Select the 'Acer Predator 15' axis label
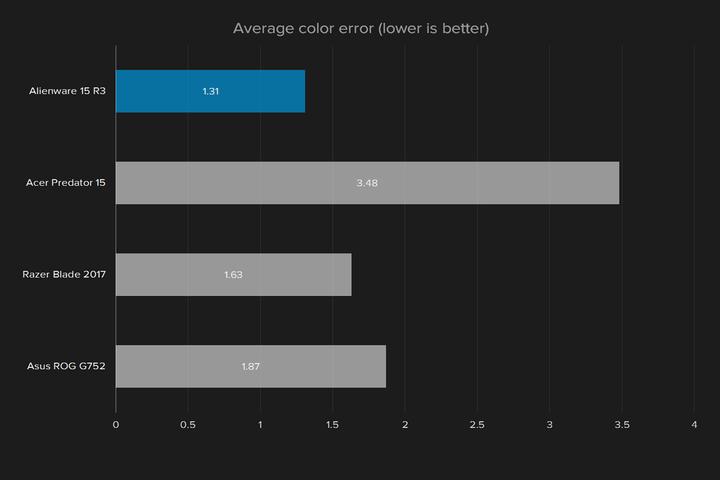Image resolution: width=720 pixels, height=480 pixels. click(x=66, y=183)
